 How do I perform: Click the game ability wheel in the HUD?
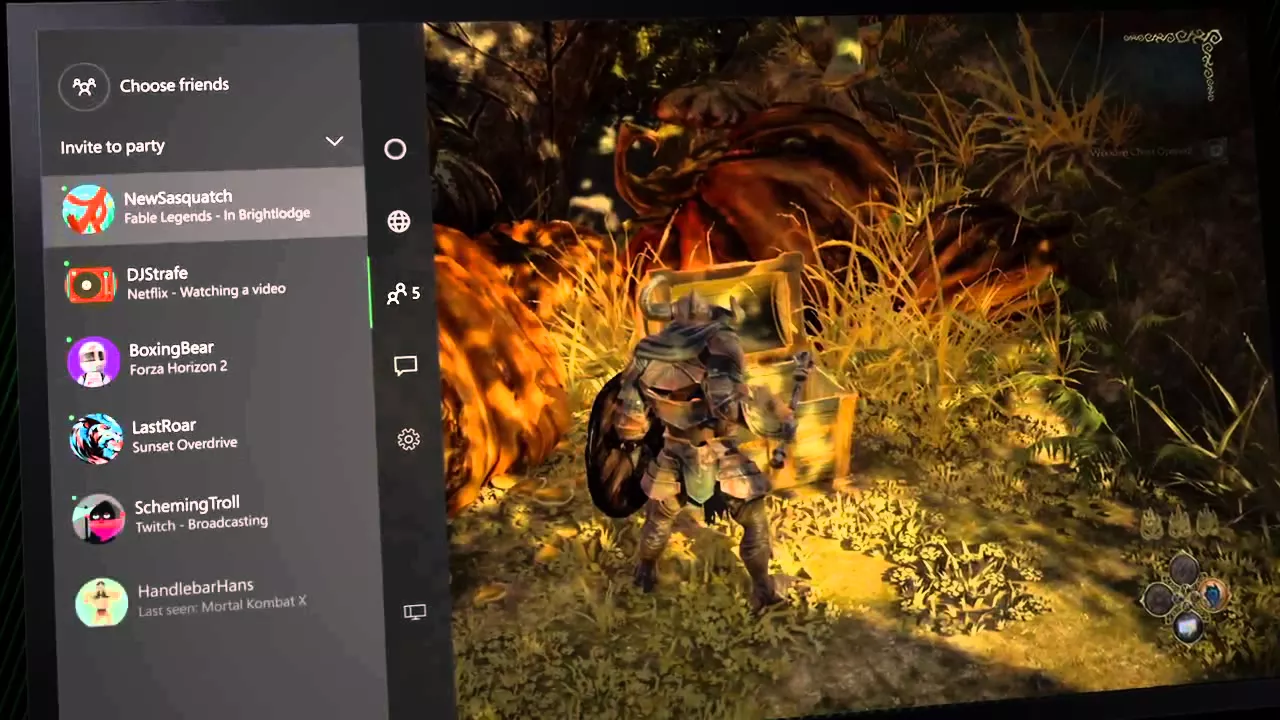[1185, 598]
